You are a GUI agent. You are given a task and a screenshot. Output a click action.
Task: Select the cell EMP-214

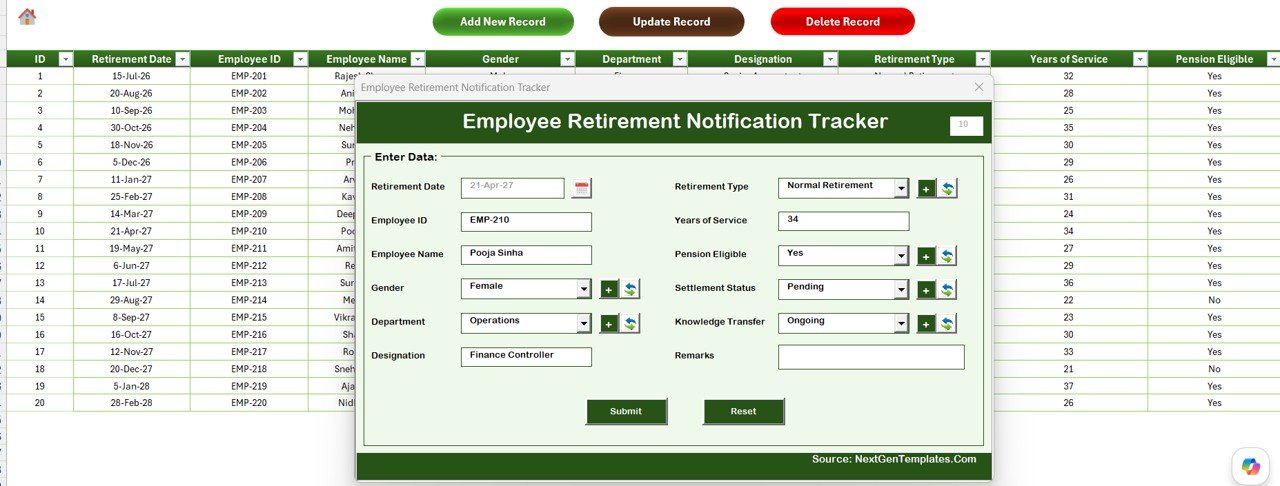[x=249, y=300]
